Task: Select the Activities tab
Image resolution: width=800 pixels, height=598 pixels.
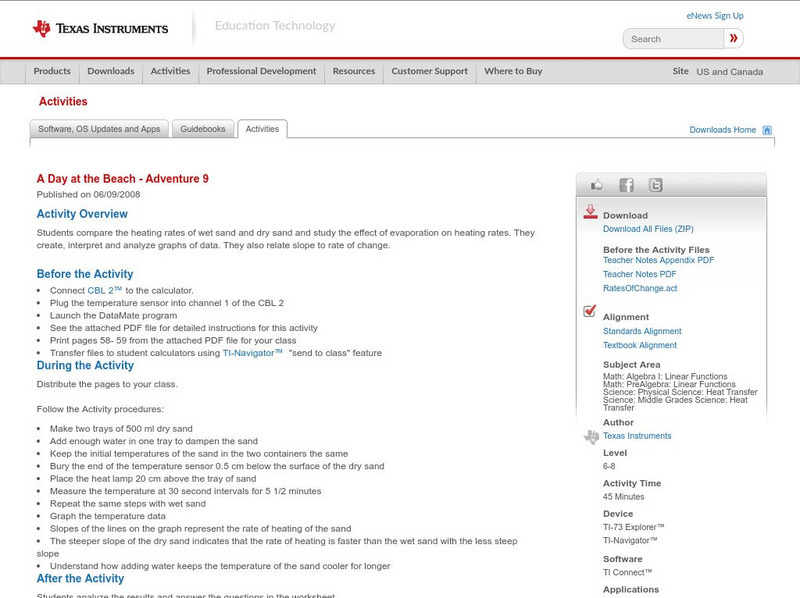Action: pos(262,129)
